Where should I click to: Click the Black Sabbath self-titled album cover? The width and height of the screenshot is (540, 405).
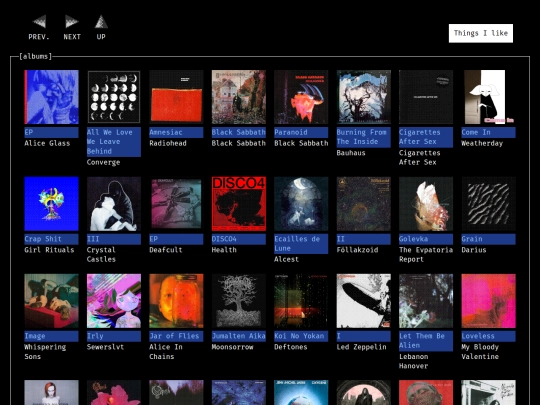[x=239, y=97]
